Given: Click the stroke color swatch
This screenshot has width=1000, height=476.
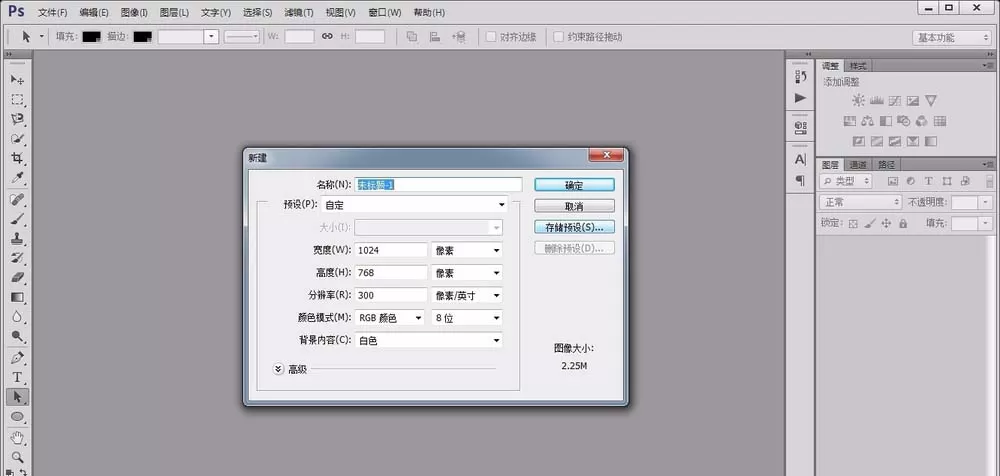Looking at the screenshot, I should (x=142, y=36).
